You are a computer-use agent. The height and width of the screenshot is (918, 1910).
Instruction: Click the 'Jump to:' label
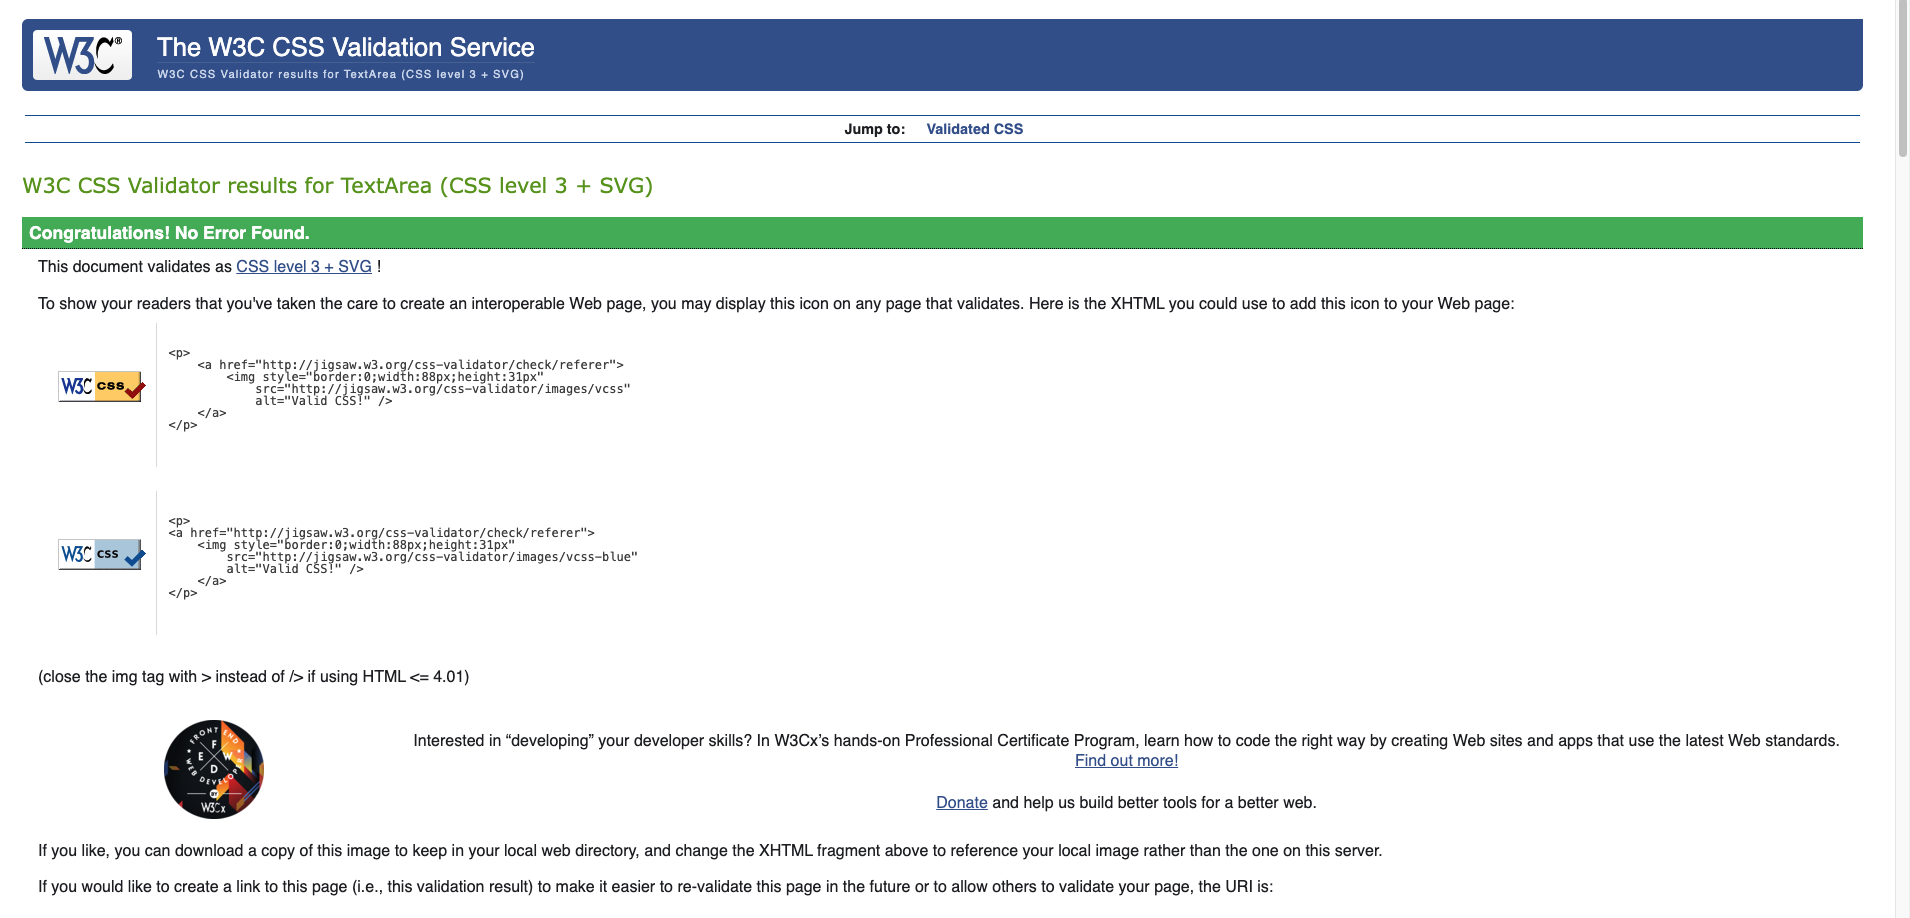point(874,129)
